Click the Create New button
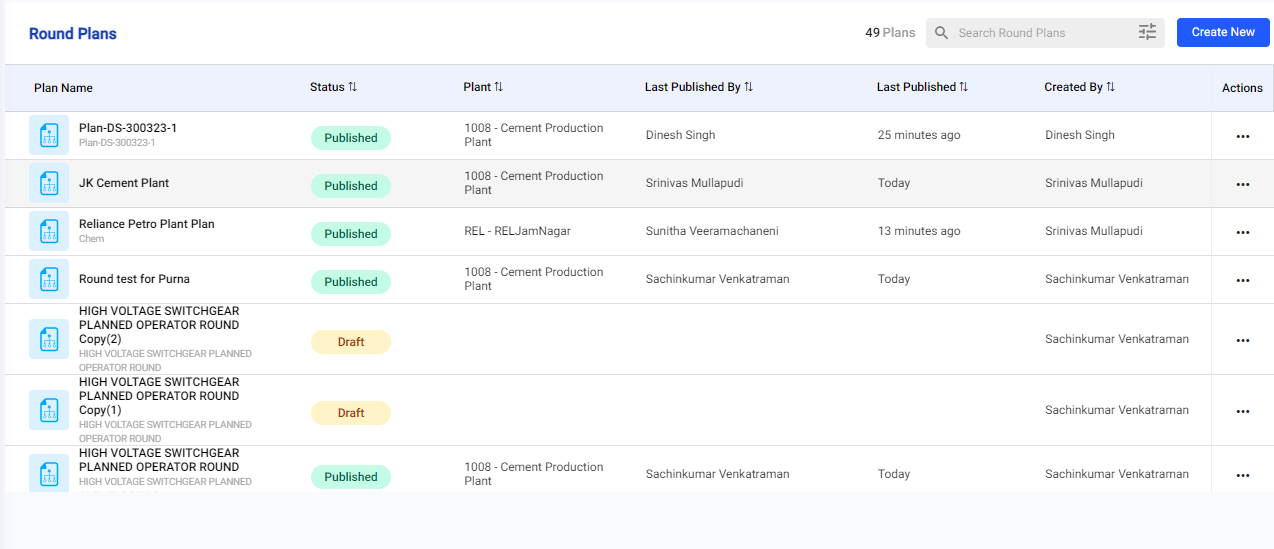 1222,32
